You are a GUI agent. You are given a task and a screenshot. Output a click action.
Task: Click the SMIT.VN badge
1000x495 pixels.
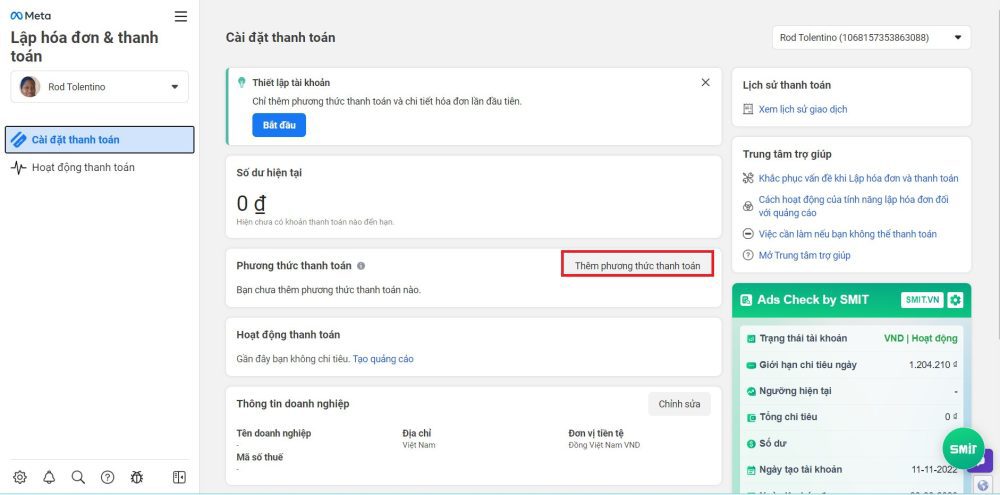click(x=922, y=300)
